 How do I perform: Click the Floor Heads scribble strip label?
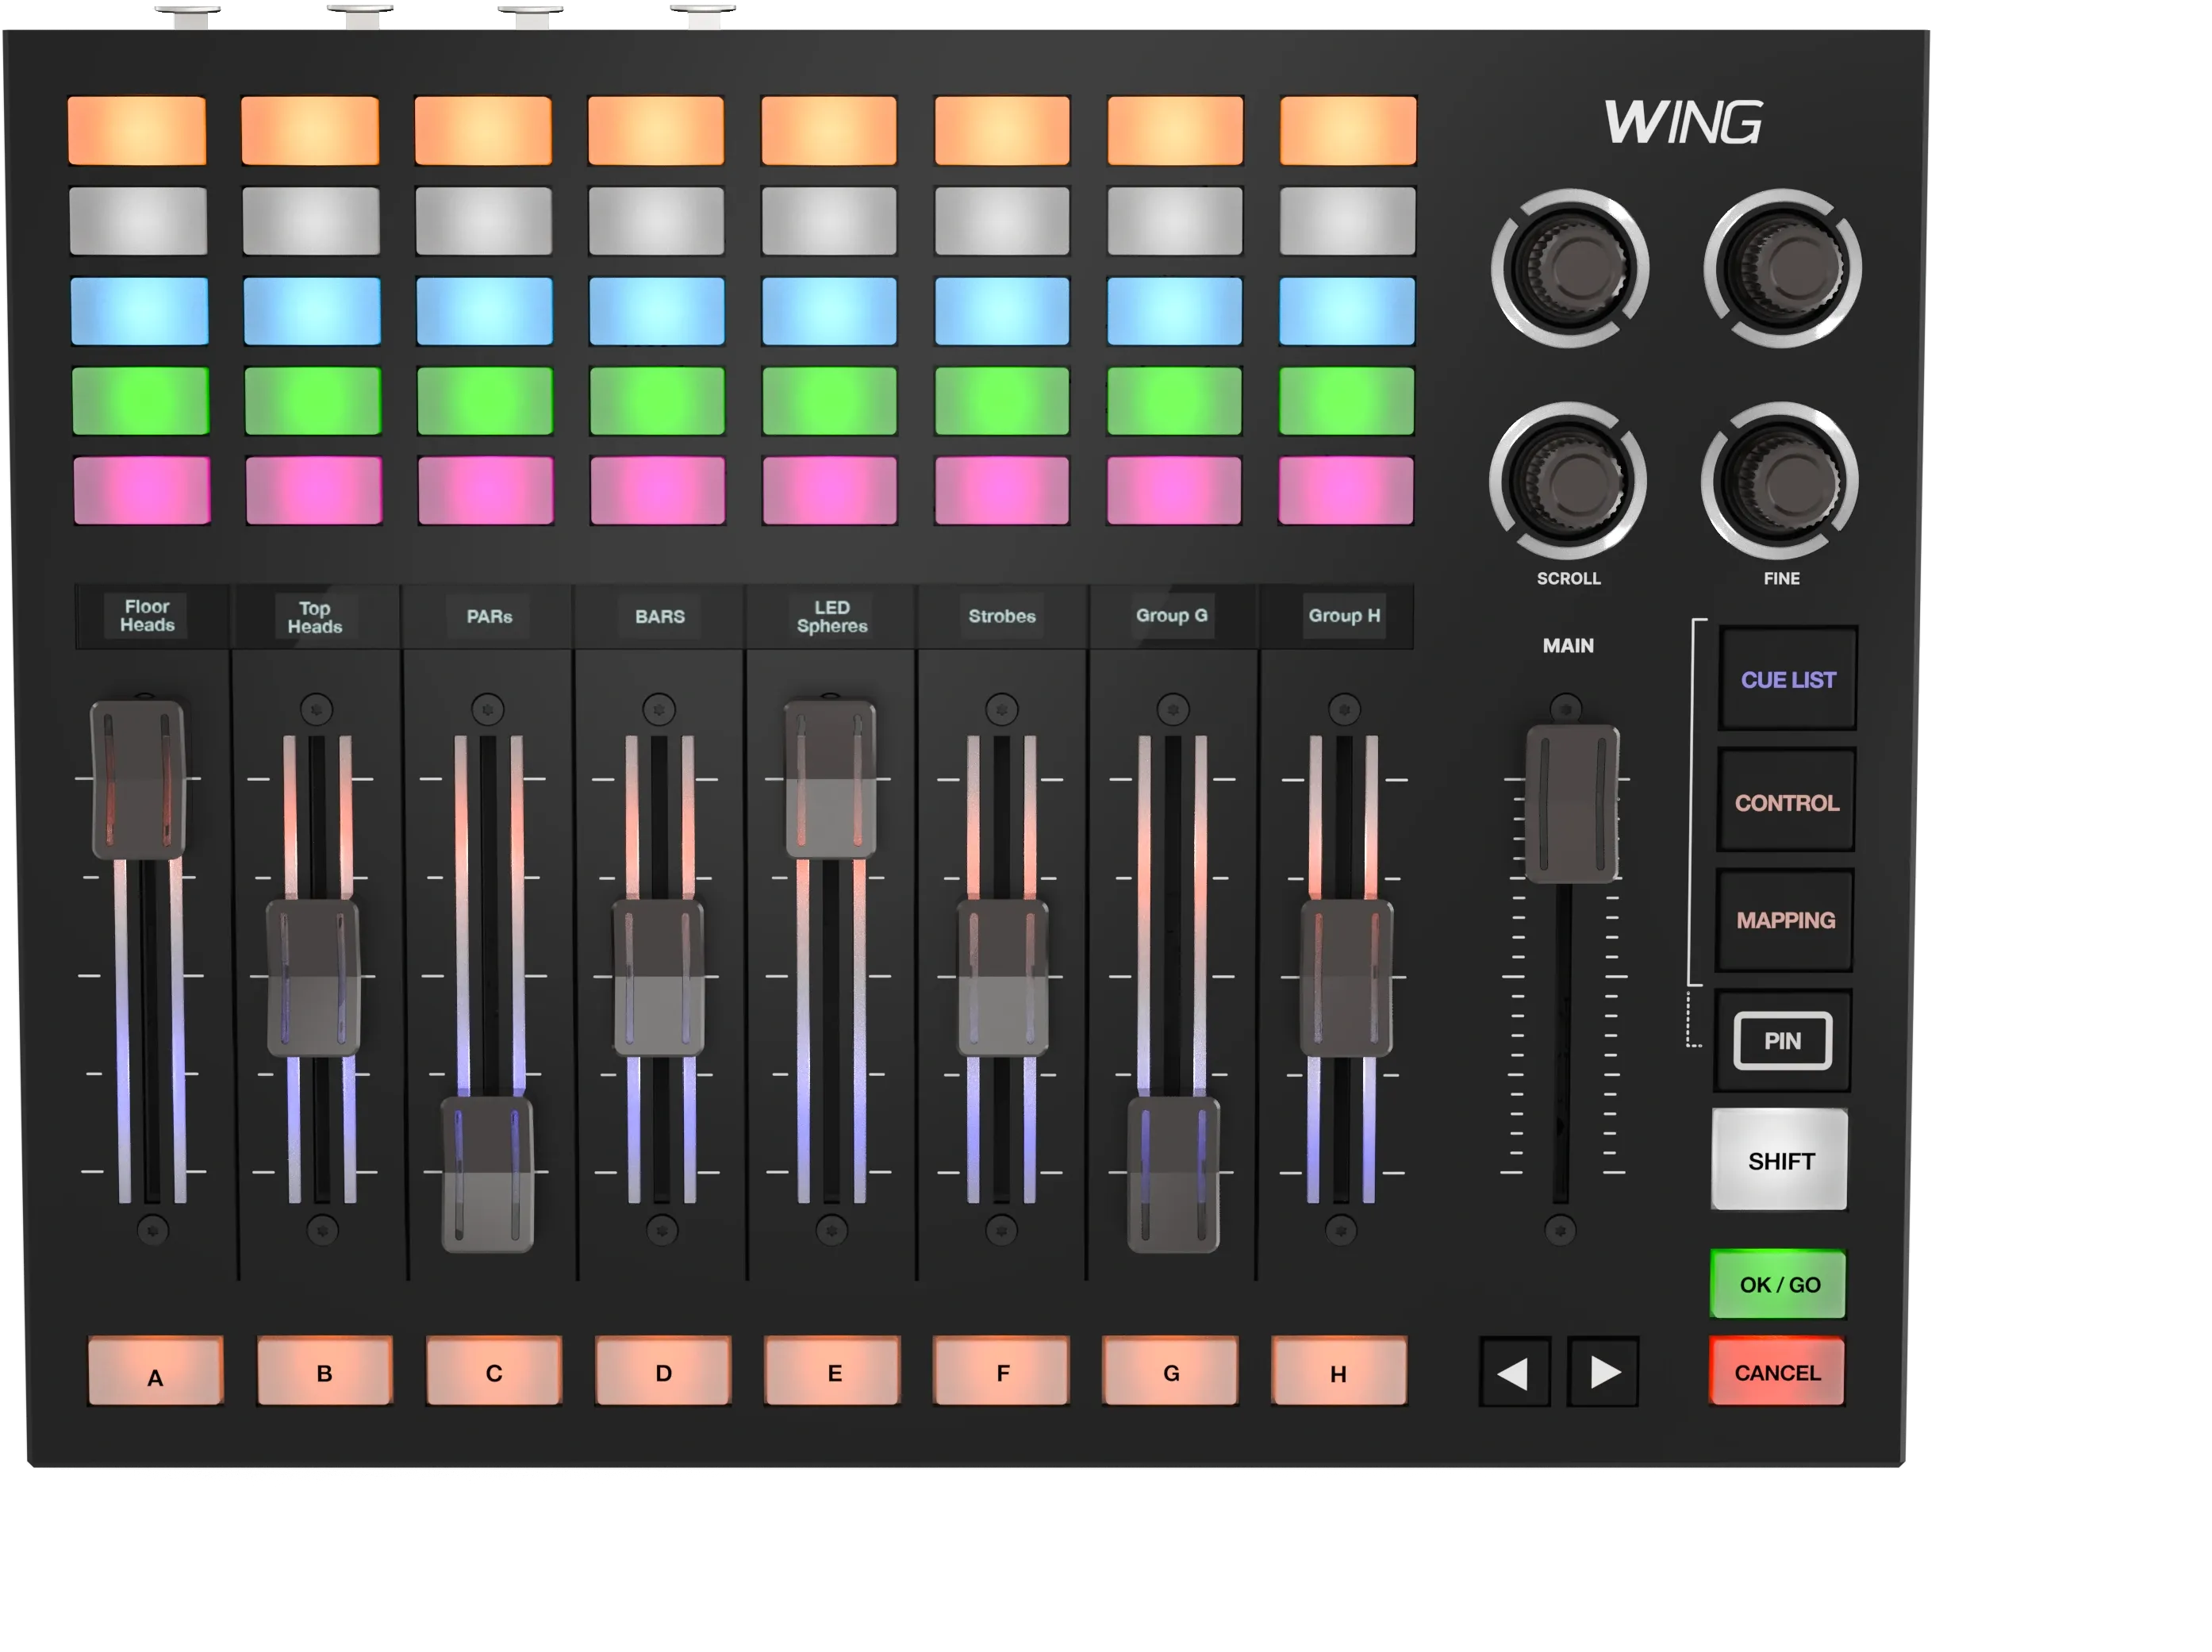click(x=147, y=616)
